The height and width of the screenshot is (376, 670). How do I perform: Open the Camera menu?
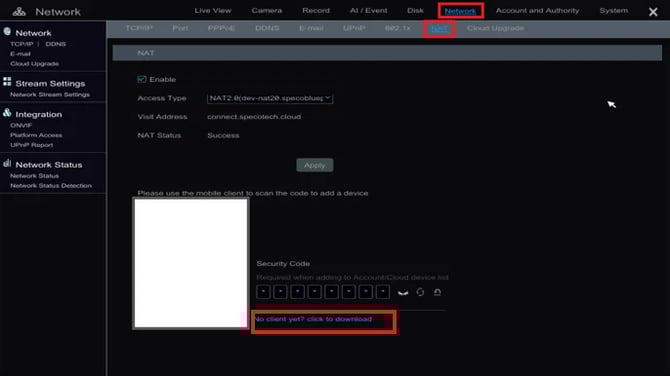coord(267,10)
